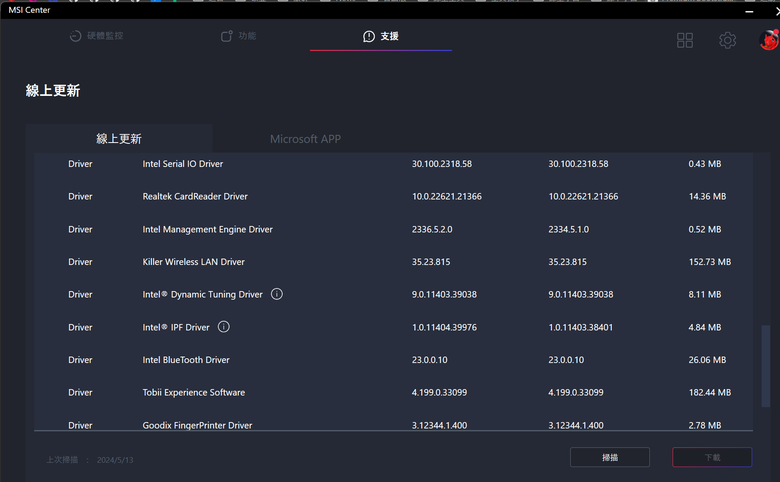Image resolution: width=780 pixels, height=482 pixels.
Task: Open the 硬體監控 hardware monitoring tab
Action: [x=96, y=36]
